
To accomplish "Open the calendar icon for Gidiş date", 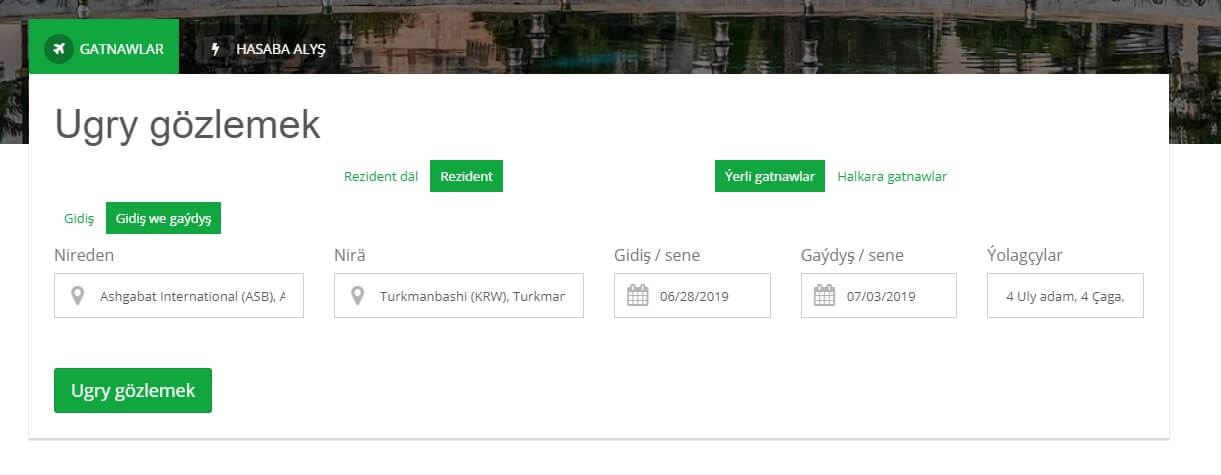I will (638, 296).
